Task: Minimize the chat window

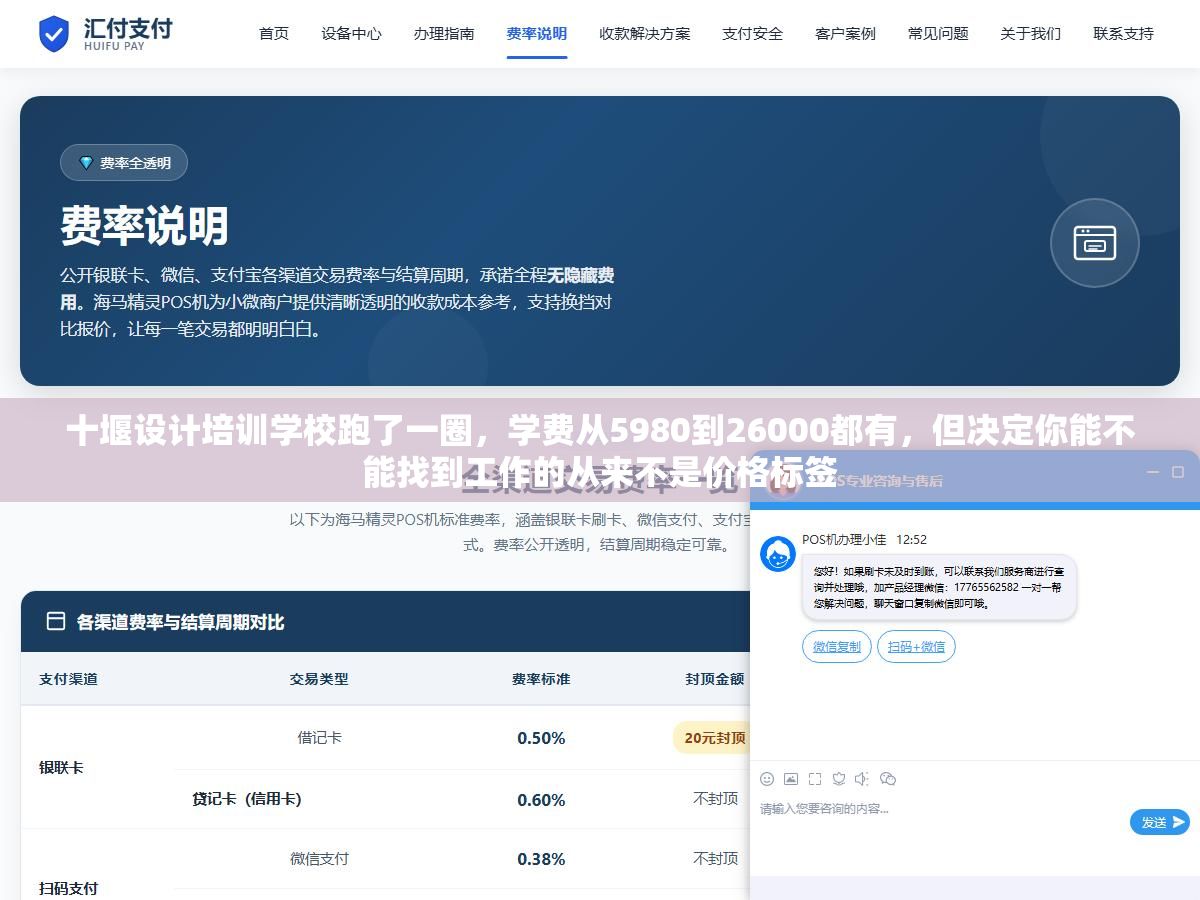Action: tap(1152, 472)
